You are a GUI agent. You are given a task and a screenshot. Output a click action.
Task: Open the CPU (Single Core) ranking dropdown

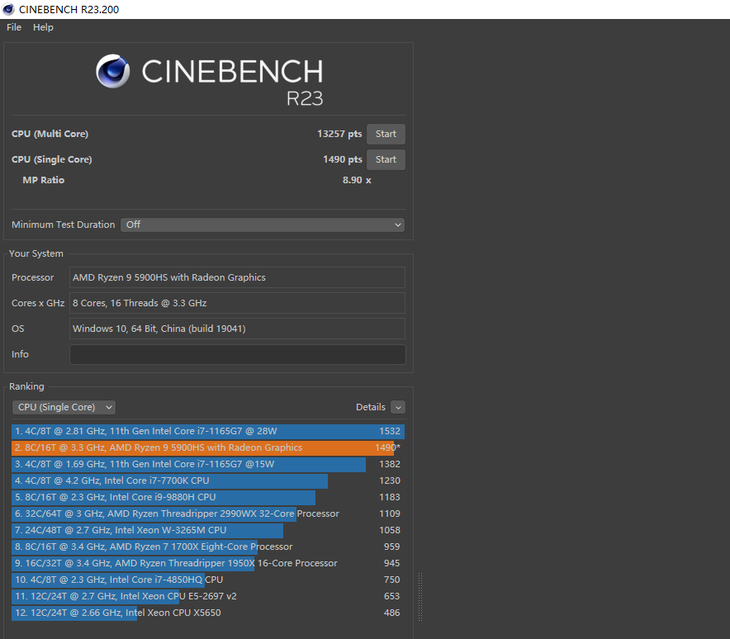64,407
